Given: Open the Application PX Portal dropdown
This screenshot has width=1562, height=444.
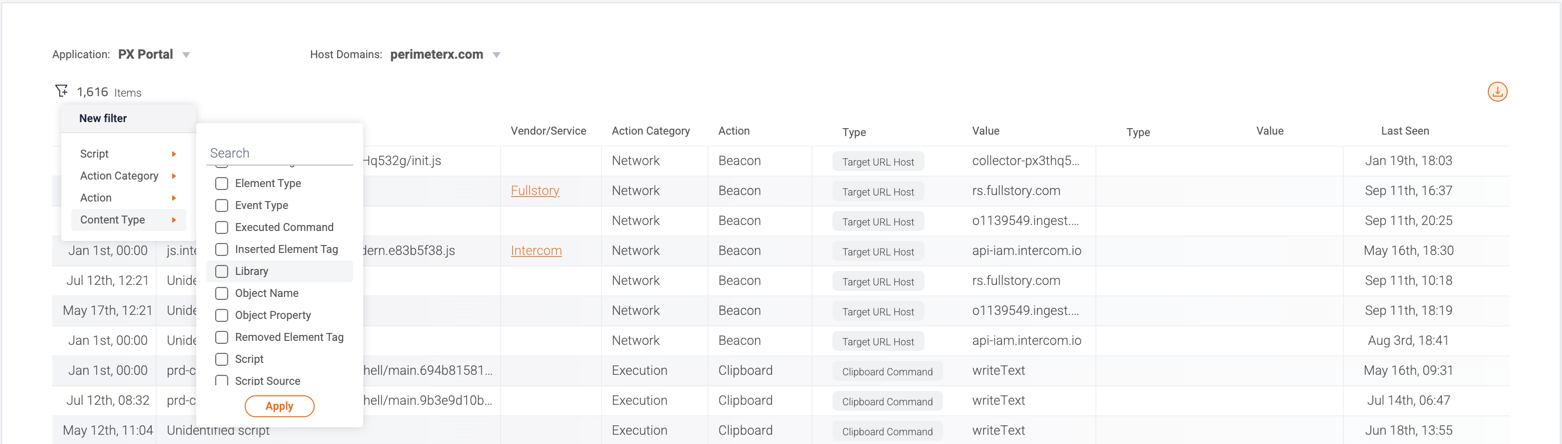Looking at the screenshot, I should click(186, 55).
